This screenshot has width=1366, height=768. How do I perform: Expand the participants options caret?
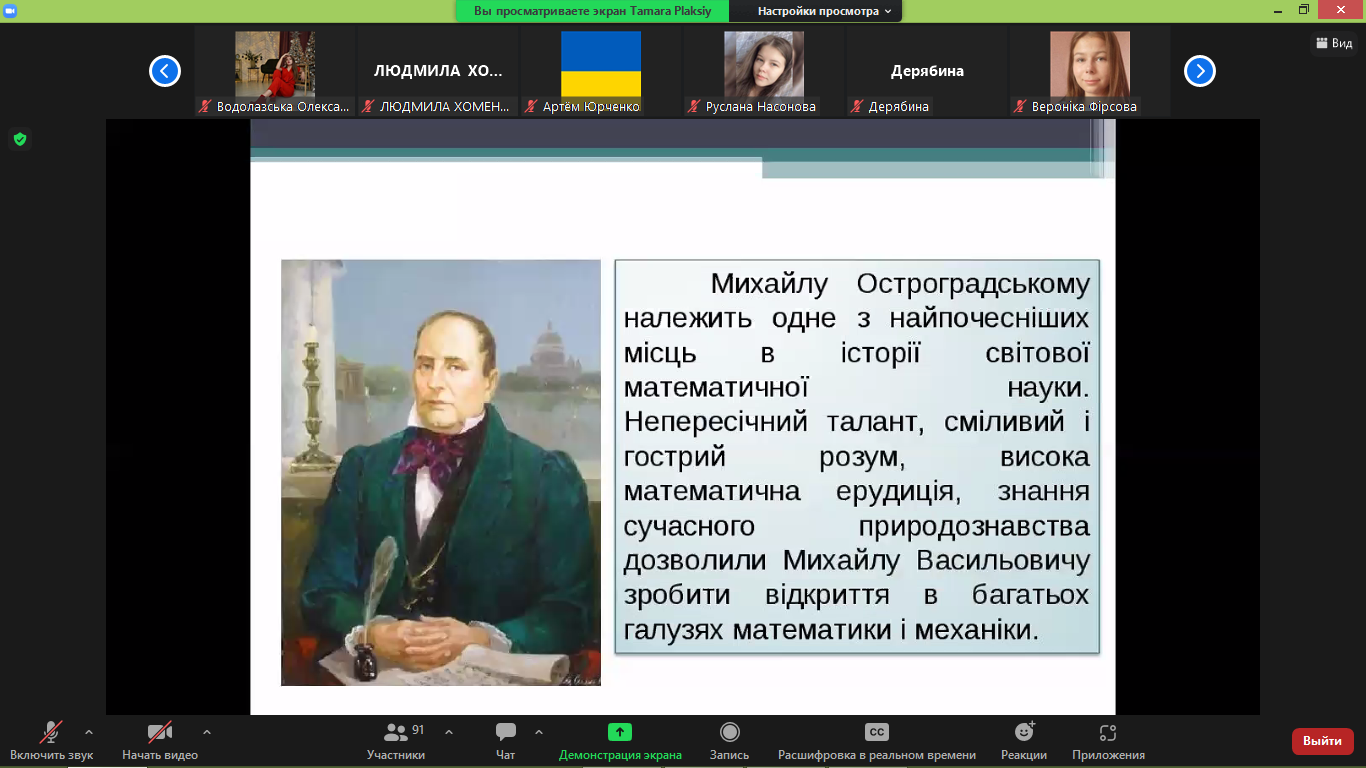click(x=449, y=731)
